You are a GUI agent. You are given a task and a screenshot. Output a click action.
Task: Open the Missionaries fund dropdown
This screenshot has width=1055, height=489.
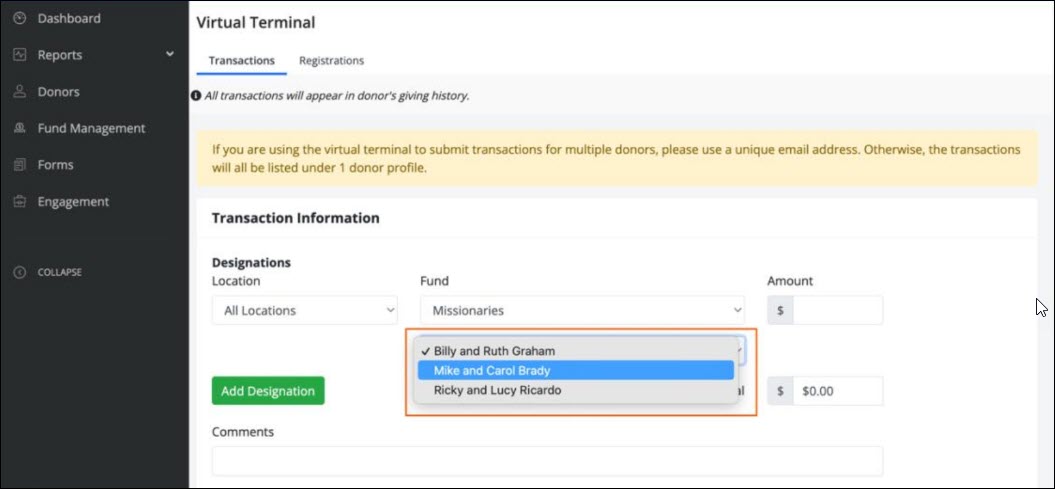click(582, 310)
